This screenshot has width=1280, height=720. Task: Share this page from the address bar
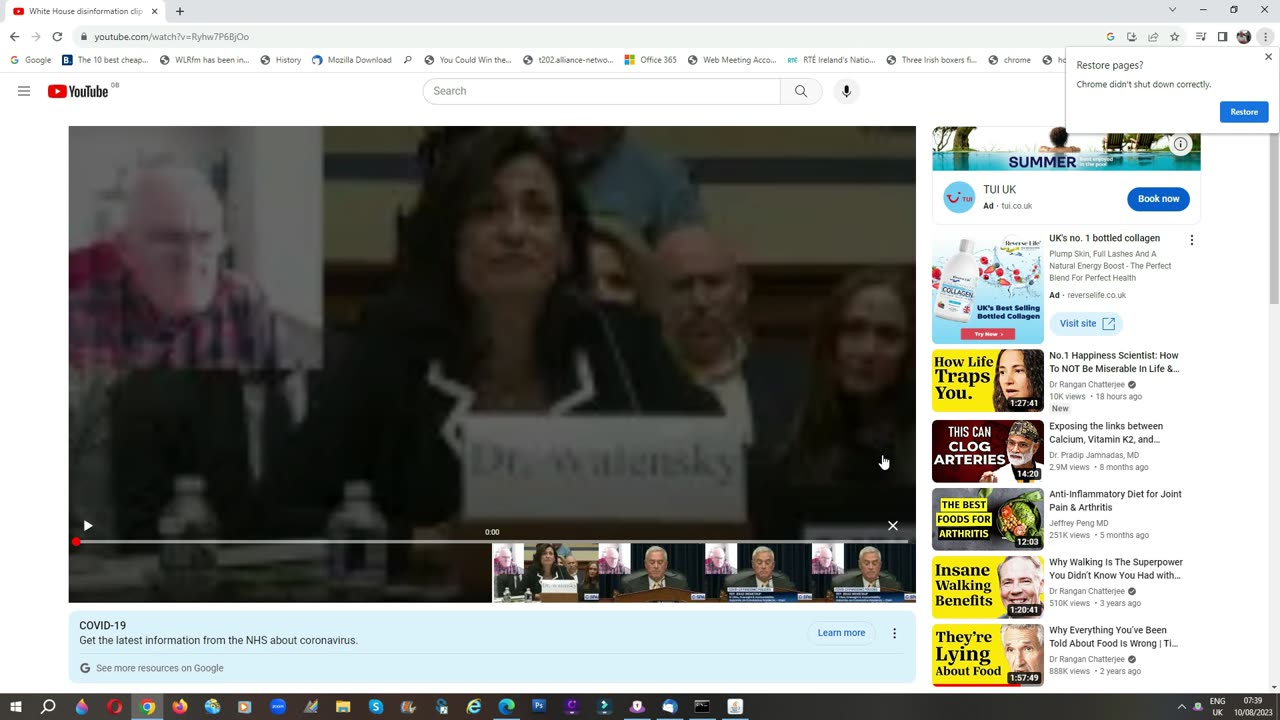click(1153, 37)
